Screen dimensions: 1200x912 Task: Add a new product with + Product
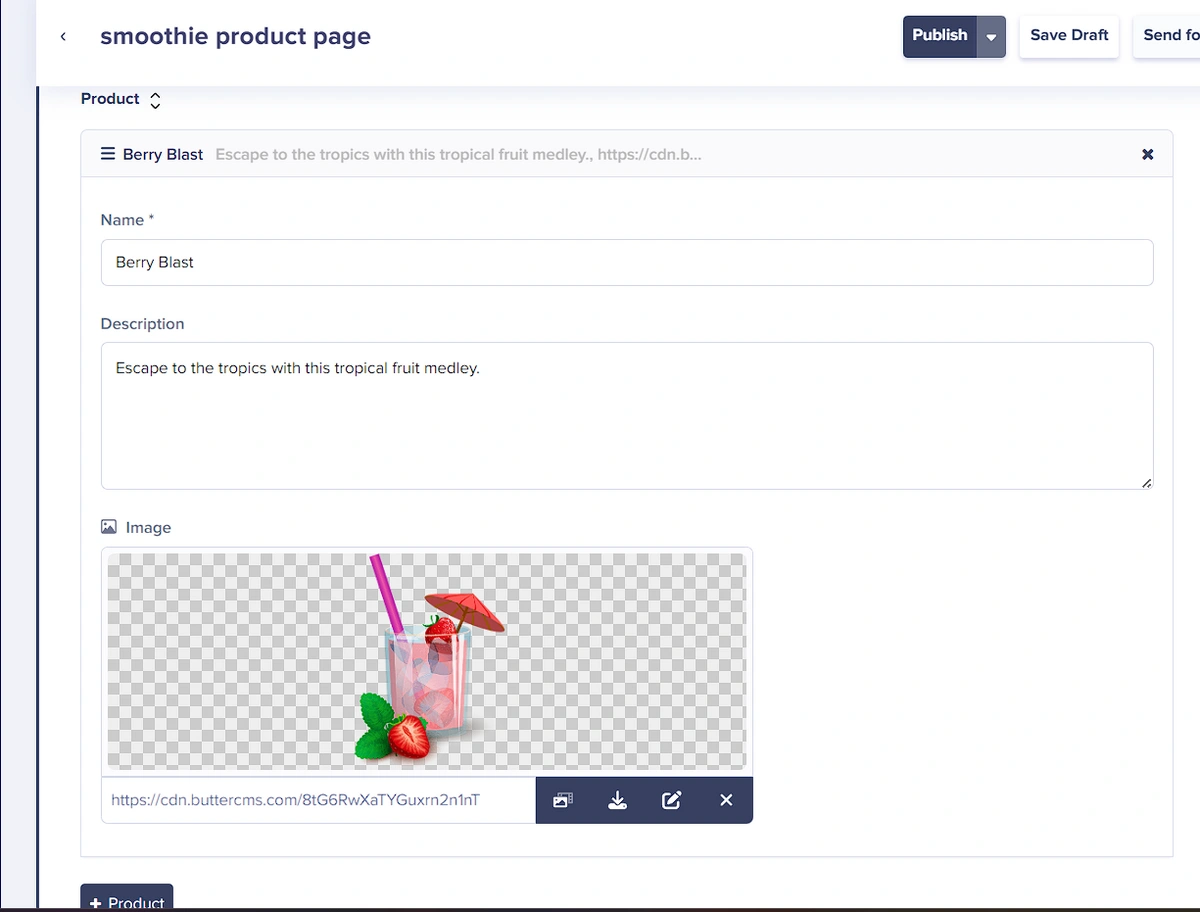coord(127,900)
